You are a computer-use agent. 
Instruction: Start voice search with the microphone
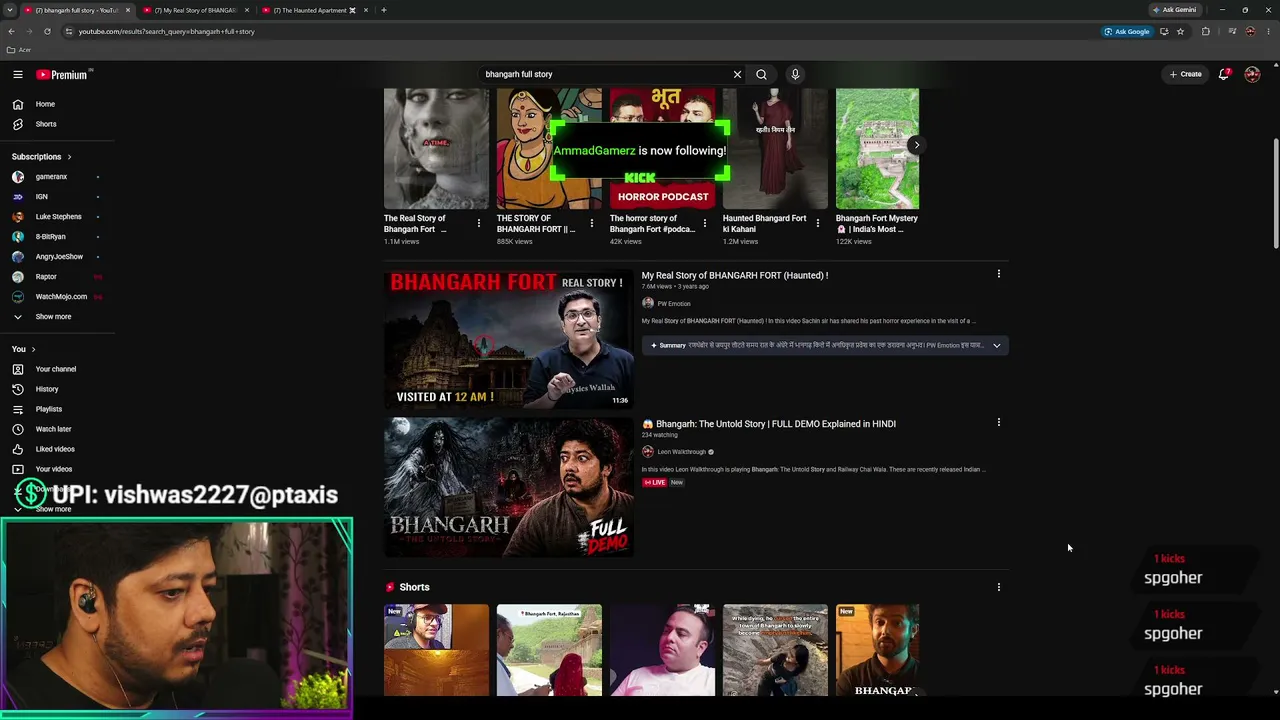click(x=795, y=74)
